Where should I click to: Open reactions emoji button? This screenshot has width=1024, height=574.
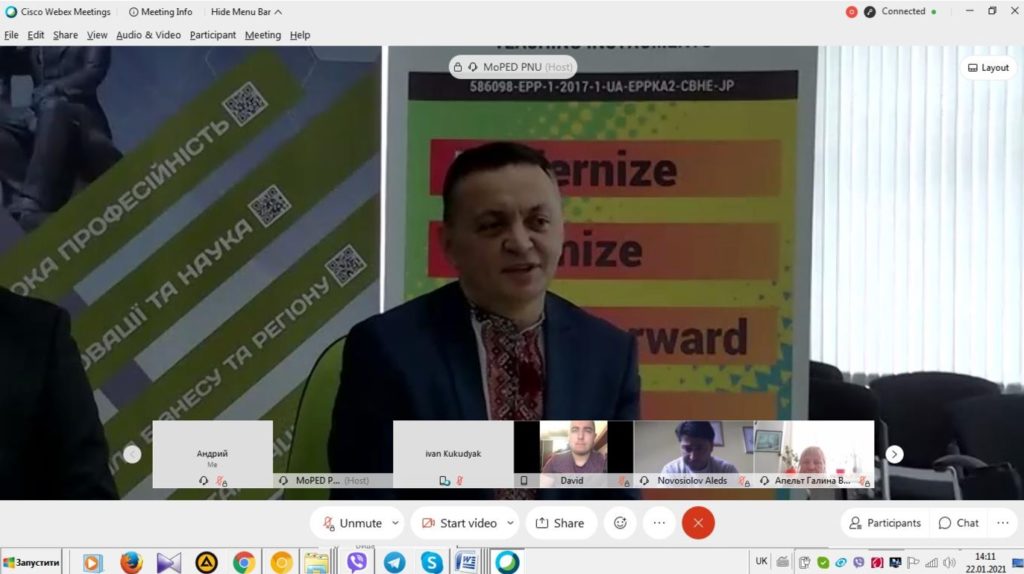click(x=620, y=523)
